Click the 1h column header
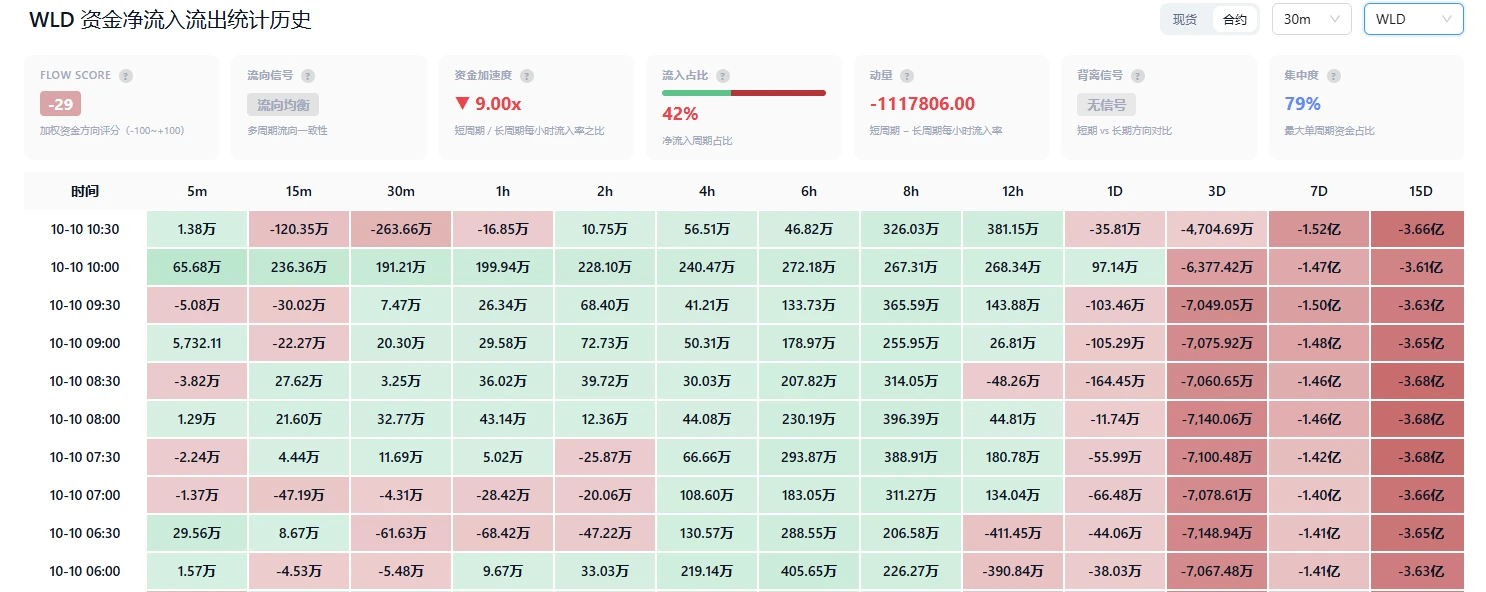Screen dimensions: 1486x592 (503, 191)
